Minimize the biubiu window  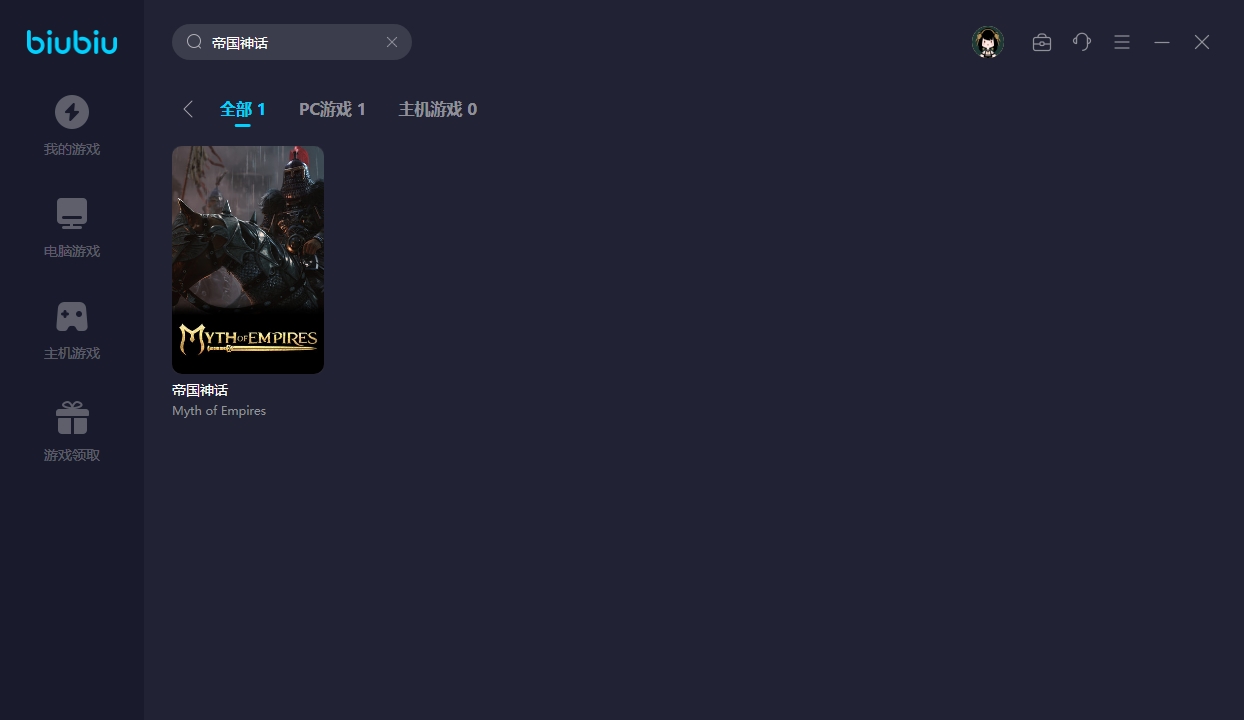(1162, 42)
